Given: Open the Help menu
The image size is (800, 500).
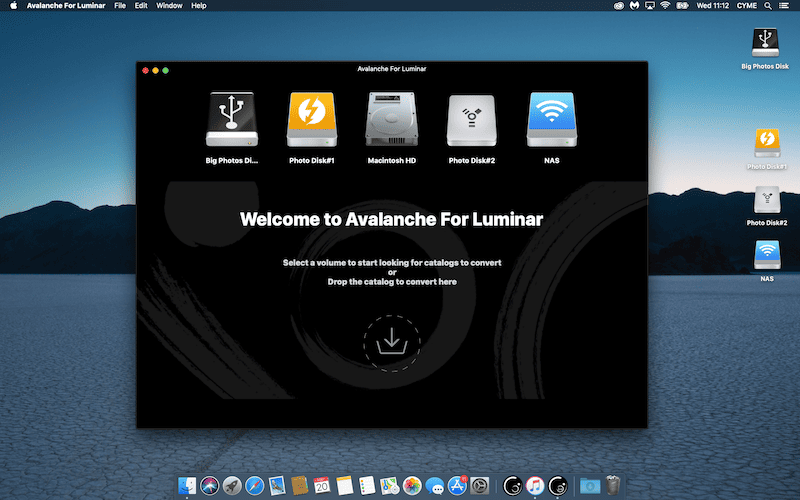Looking at the screenshot, I should (x=198, y=6).
